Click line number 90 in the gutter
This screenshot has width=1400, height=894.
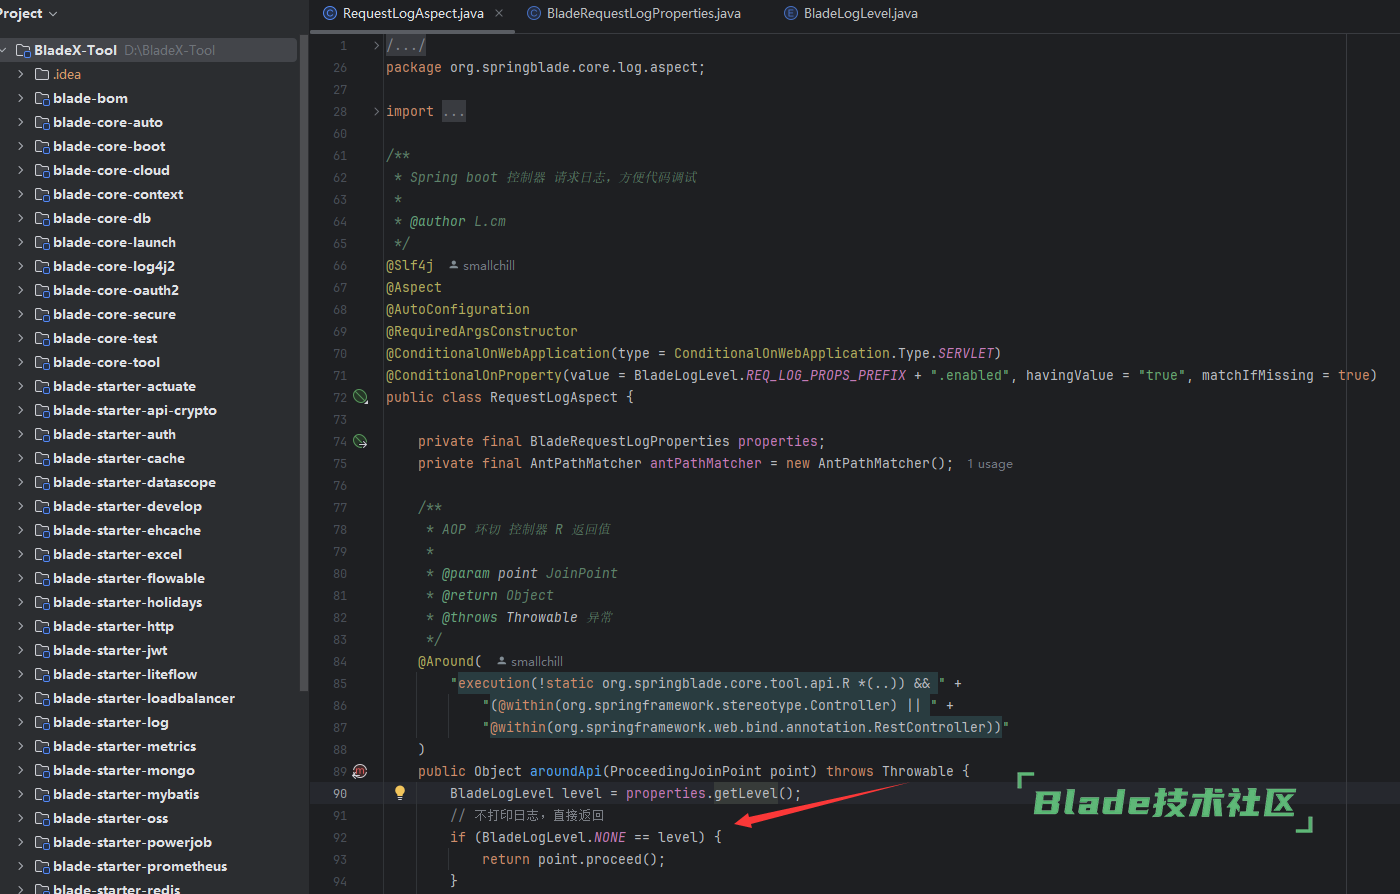pyautogui.click(x=340, y=793)
